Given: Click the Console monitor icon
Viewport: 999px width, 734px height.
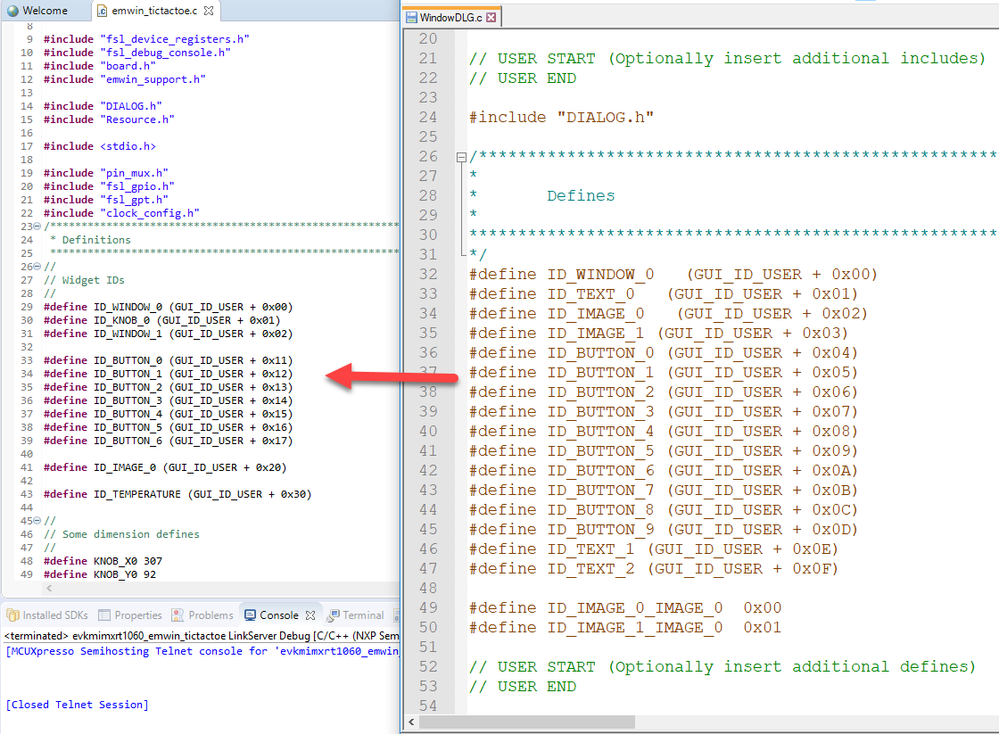Looking at the screenshot, I should (x=250, y=615).
